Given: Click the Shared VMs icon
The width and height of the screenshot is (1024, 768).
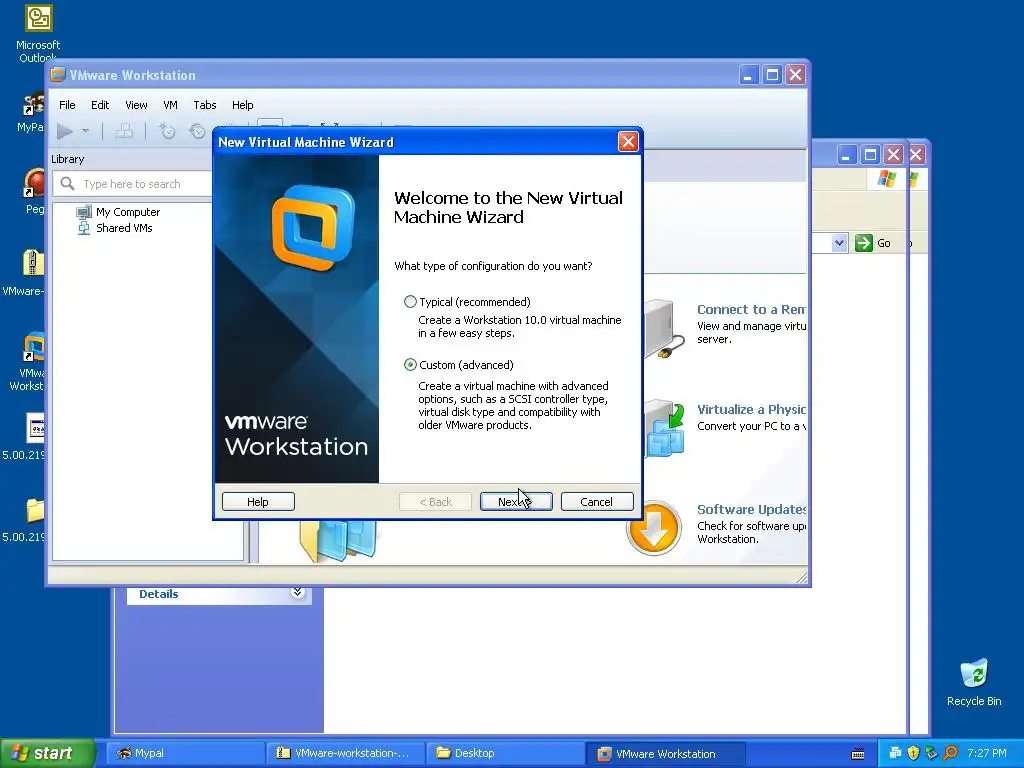Looking at the screenshot, I should click(84, 228).
